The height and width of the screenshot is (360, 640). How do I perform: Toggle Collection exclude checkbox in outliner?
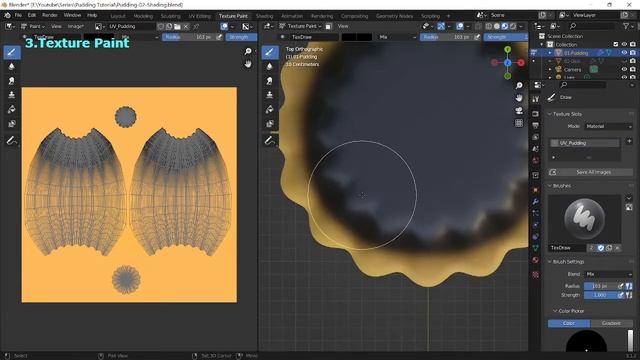click(x=616, y=44)
